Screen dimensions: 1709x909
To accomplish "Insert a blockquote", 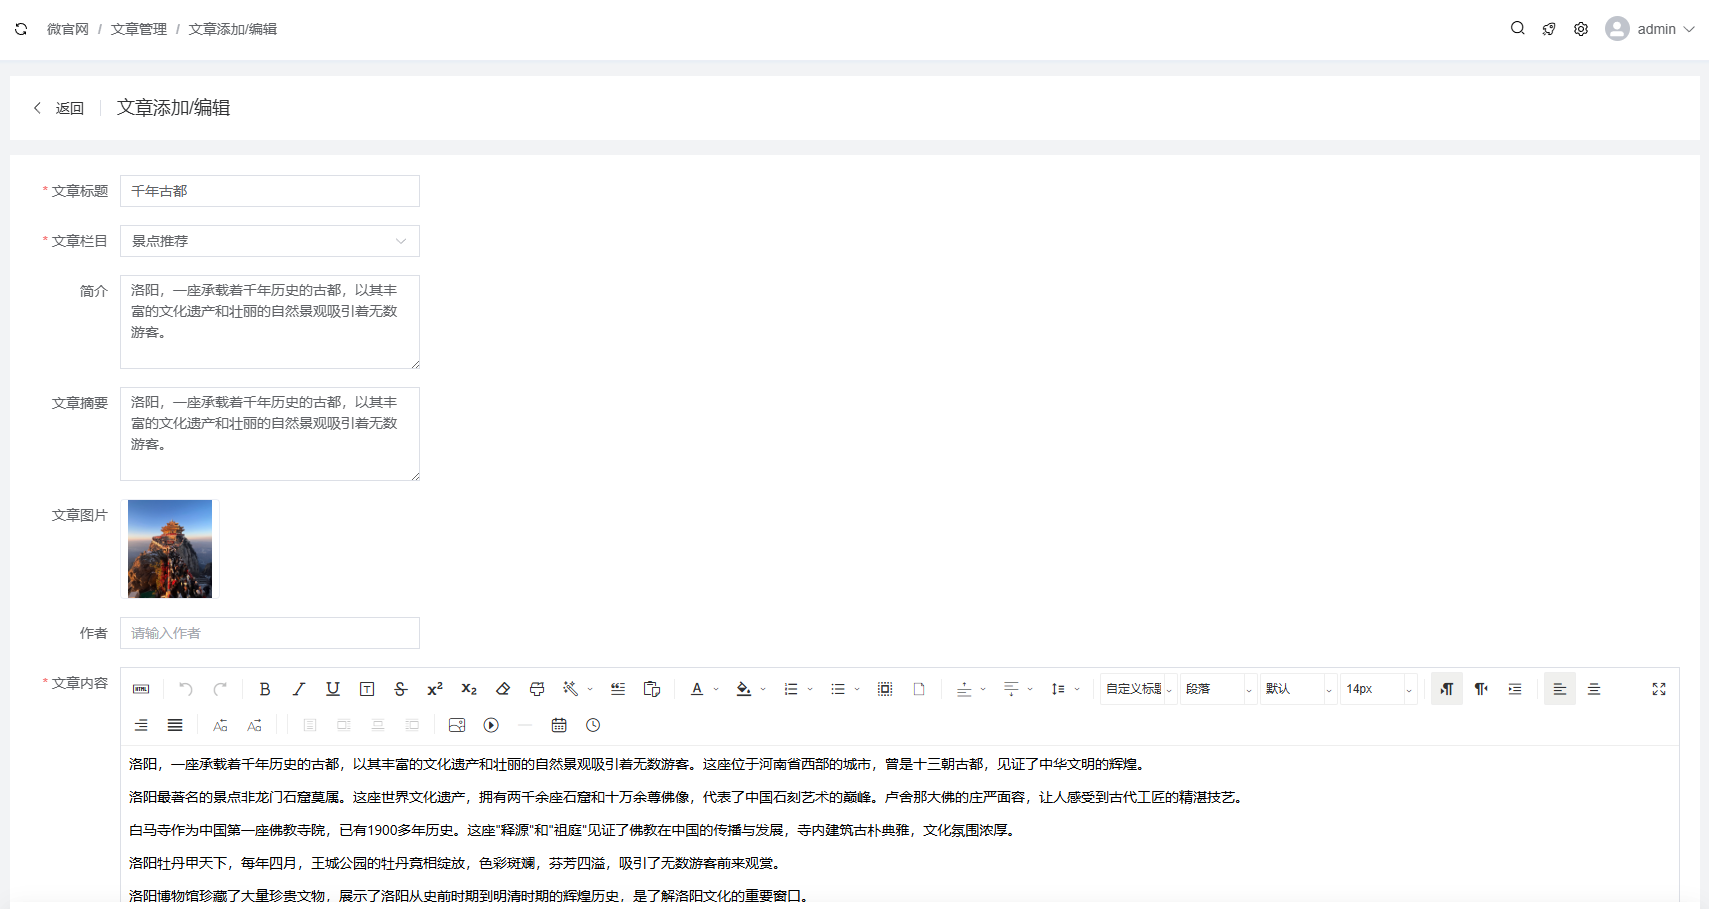I will (618, 689).
